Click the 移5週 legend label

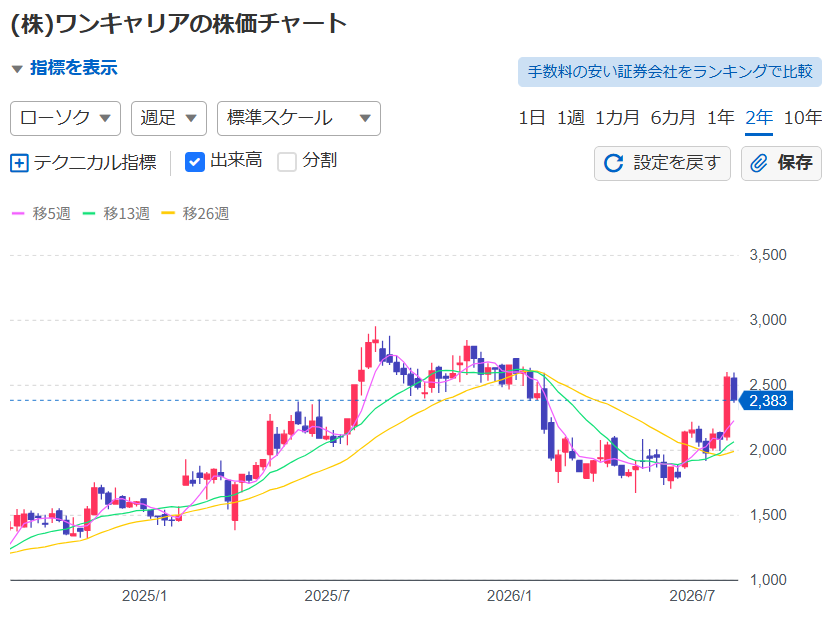(51, 214)
